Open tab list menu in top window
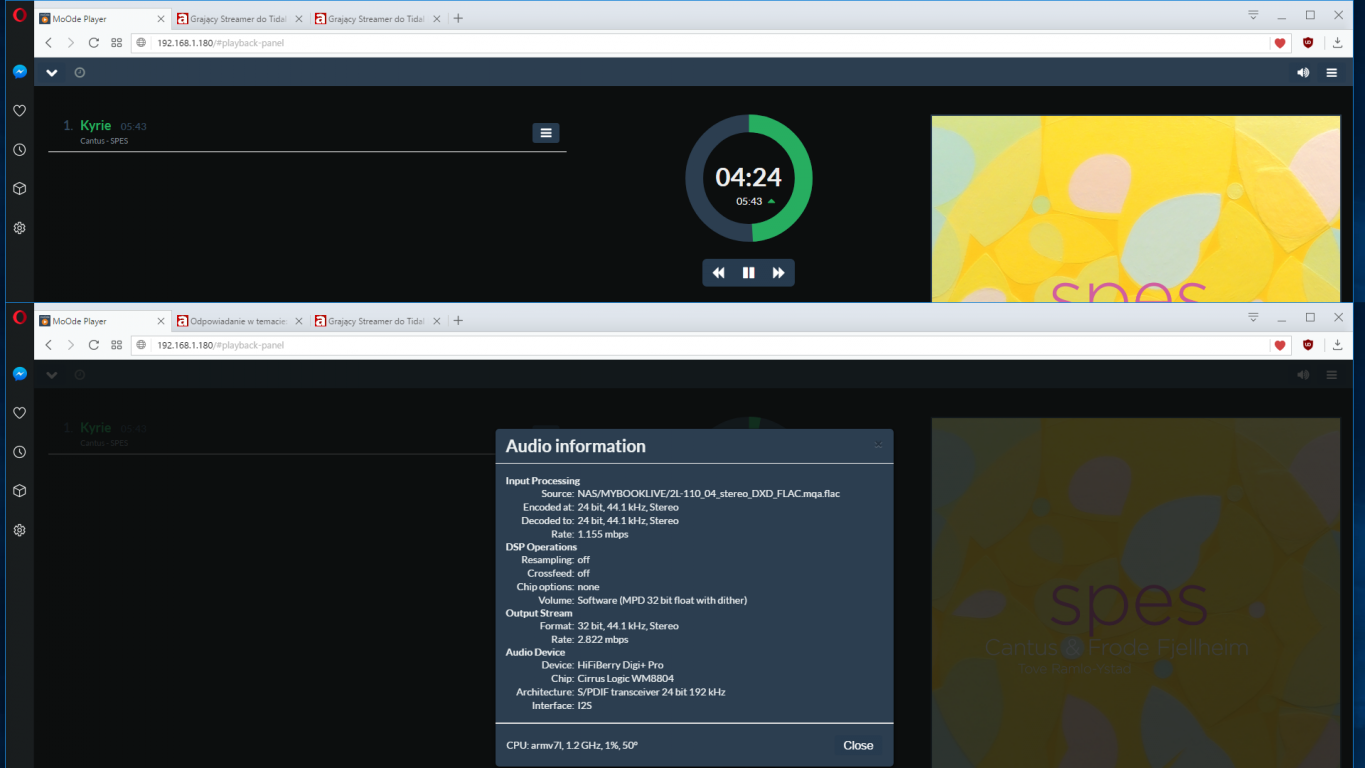Viewport: 1365px width, 768px height. click(1253, 15)
